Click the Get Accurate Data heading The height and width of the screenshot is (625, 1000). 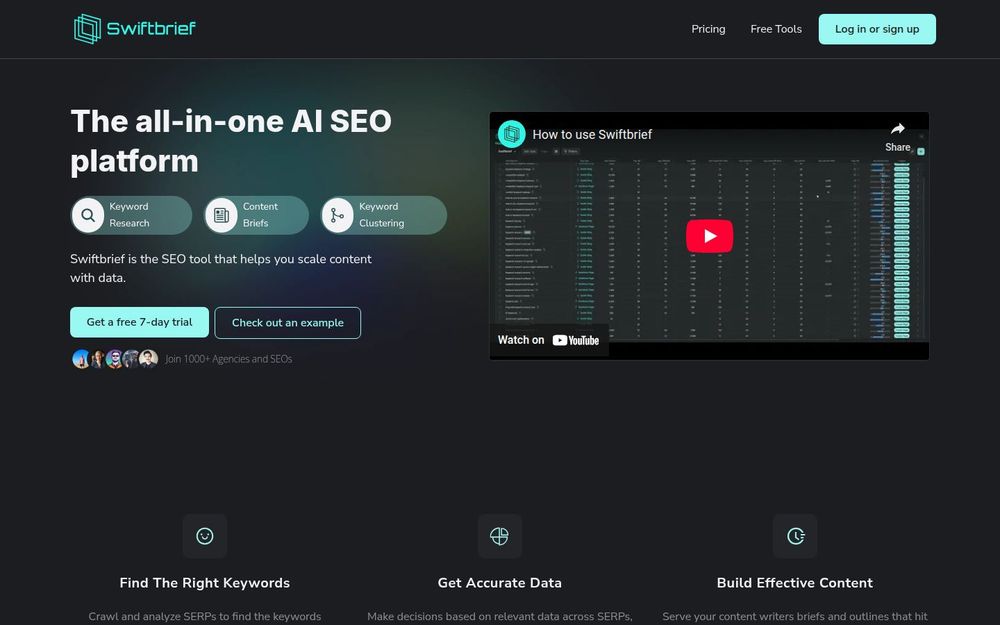pyautogui.click(x=499, y=583)
